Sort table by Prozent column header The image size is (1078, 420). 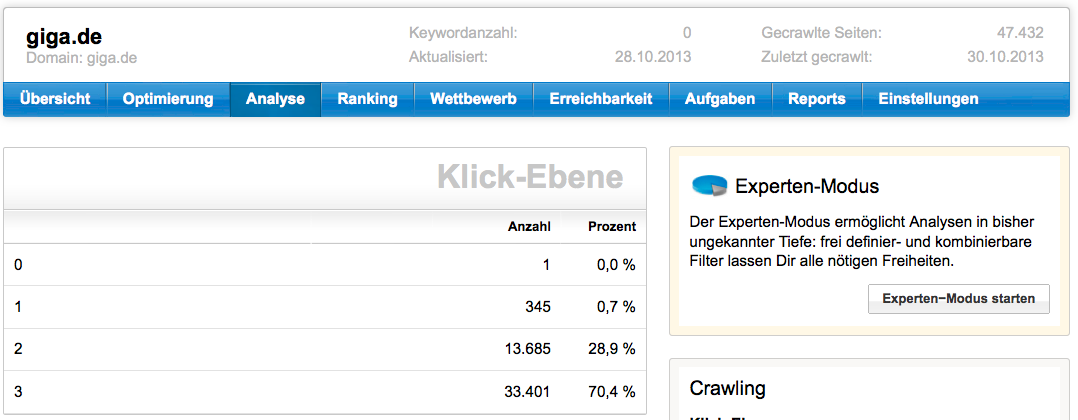click(x=611, y=227)
